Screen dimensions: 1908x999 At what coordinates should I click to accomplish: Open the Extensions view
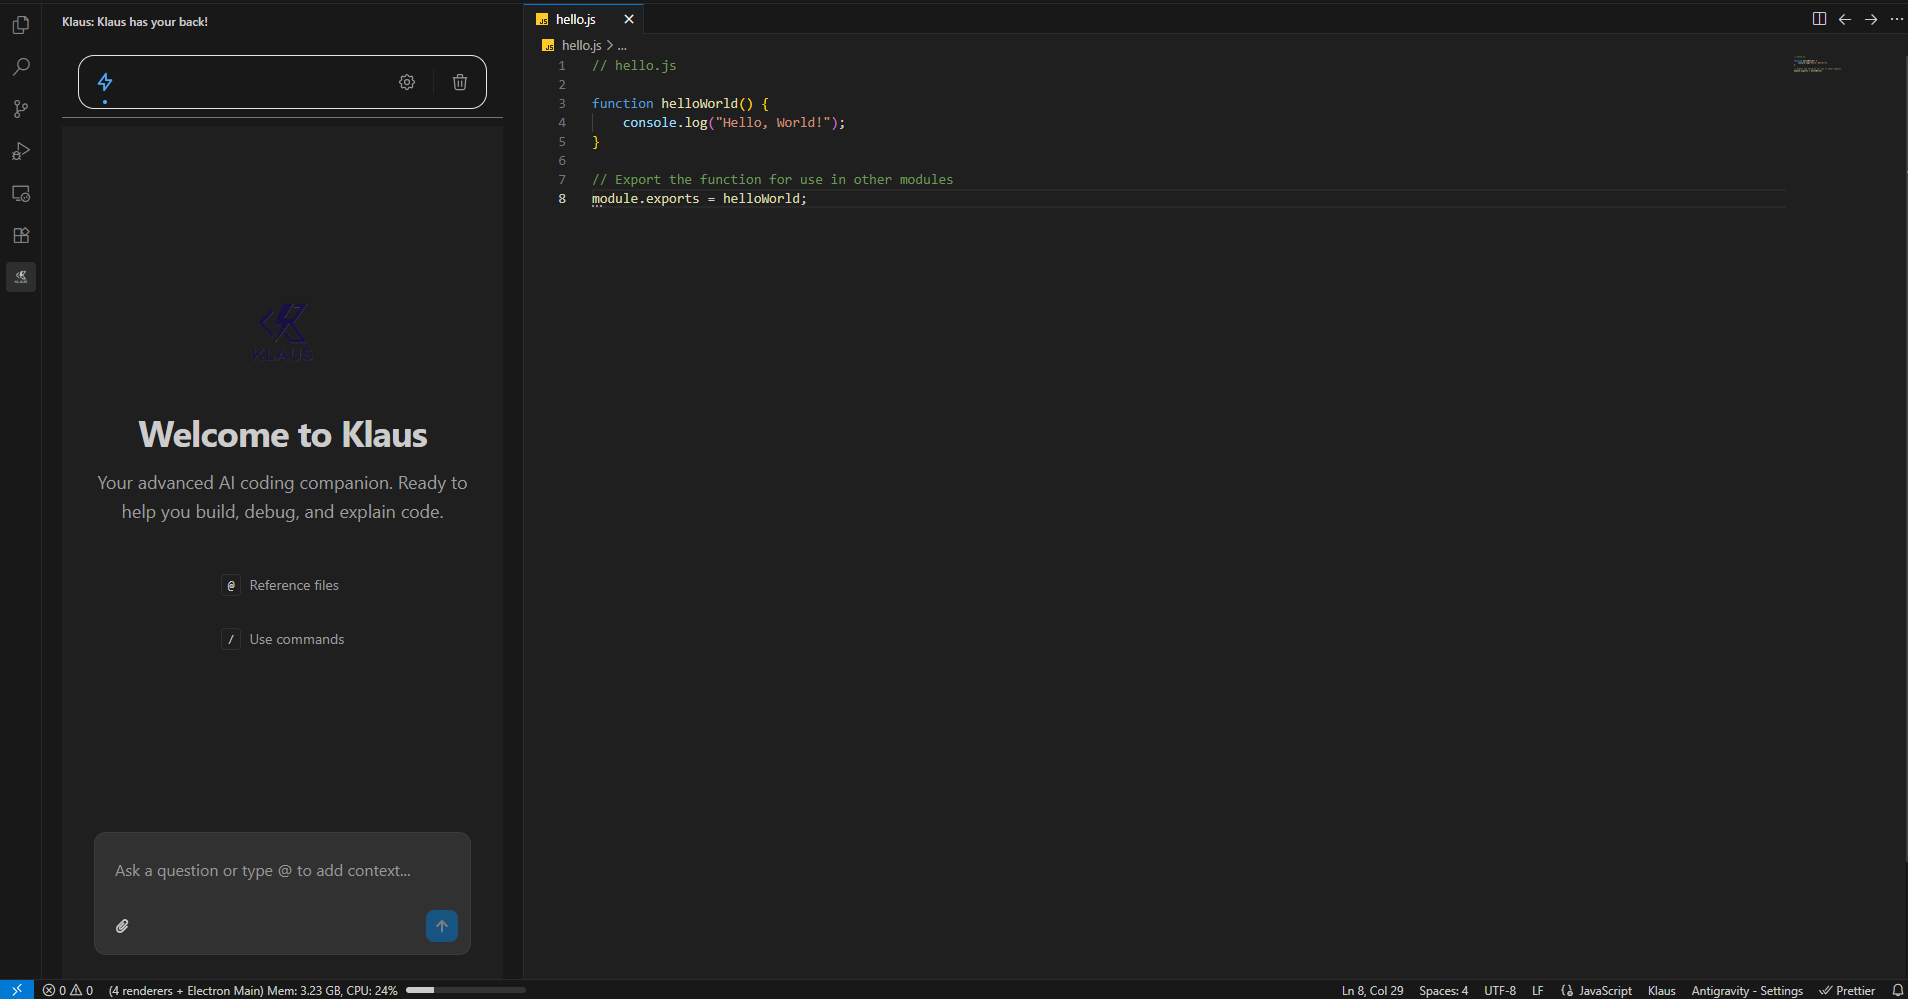pyautogui.click(x=21, y=235)
